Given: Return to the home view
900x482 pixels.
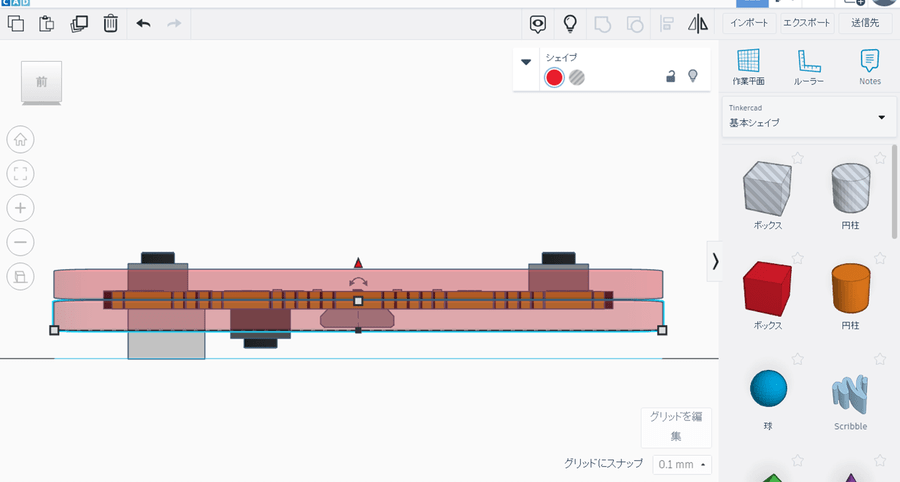Looking at the screenshot, I should coord(21,140).
